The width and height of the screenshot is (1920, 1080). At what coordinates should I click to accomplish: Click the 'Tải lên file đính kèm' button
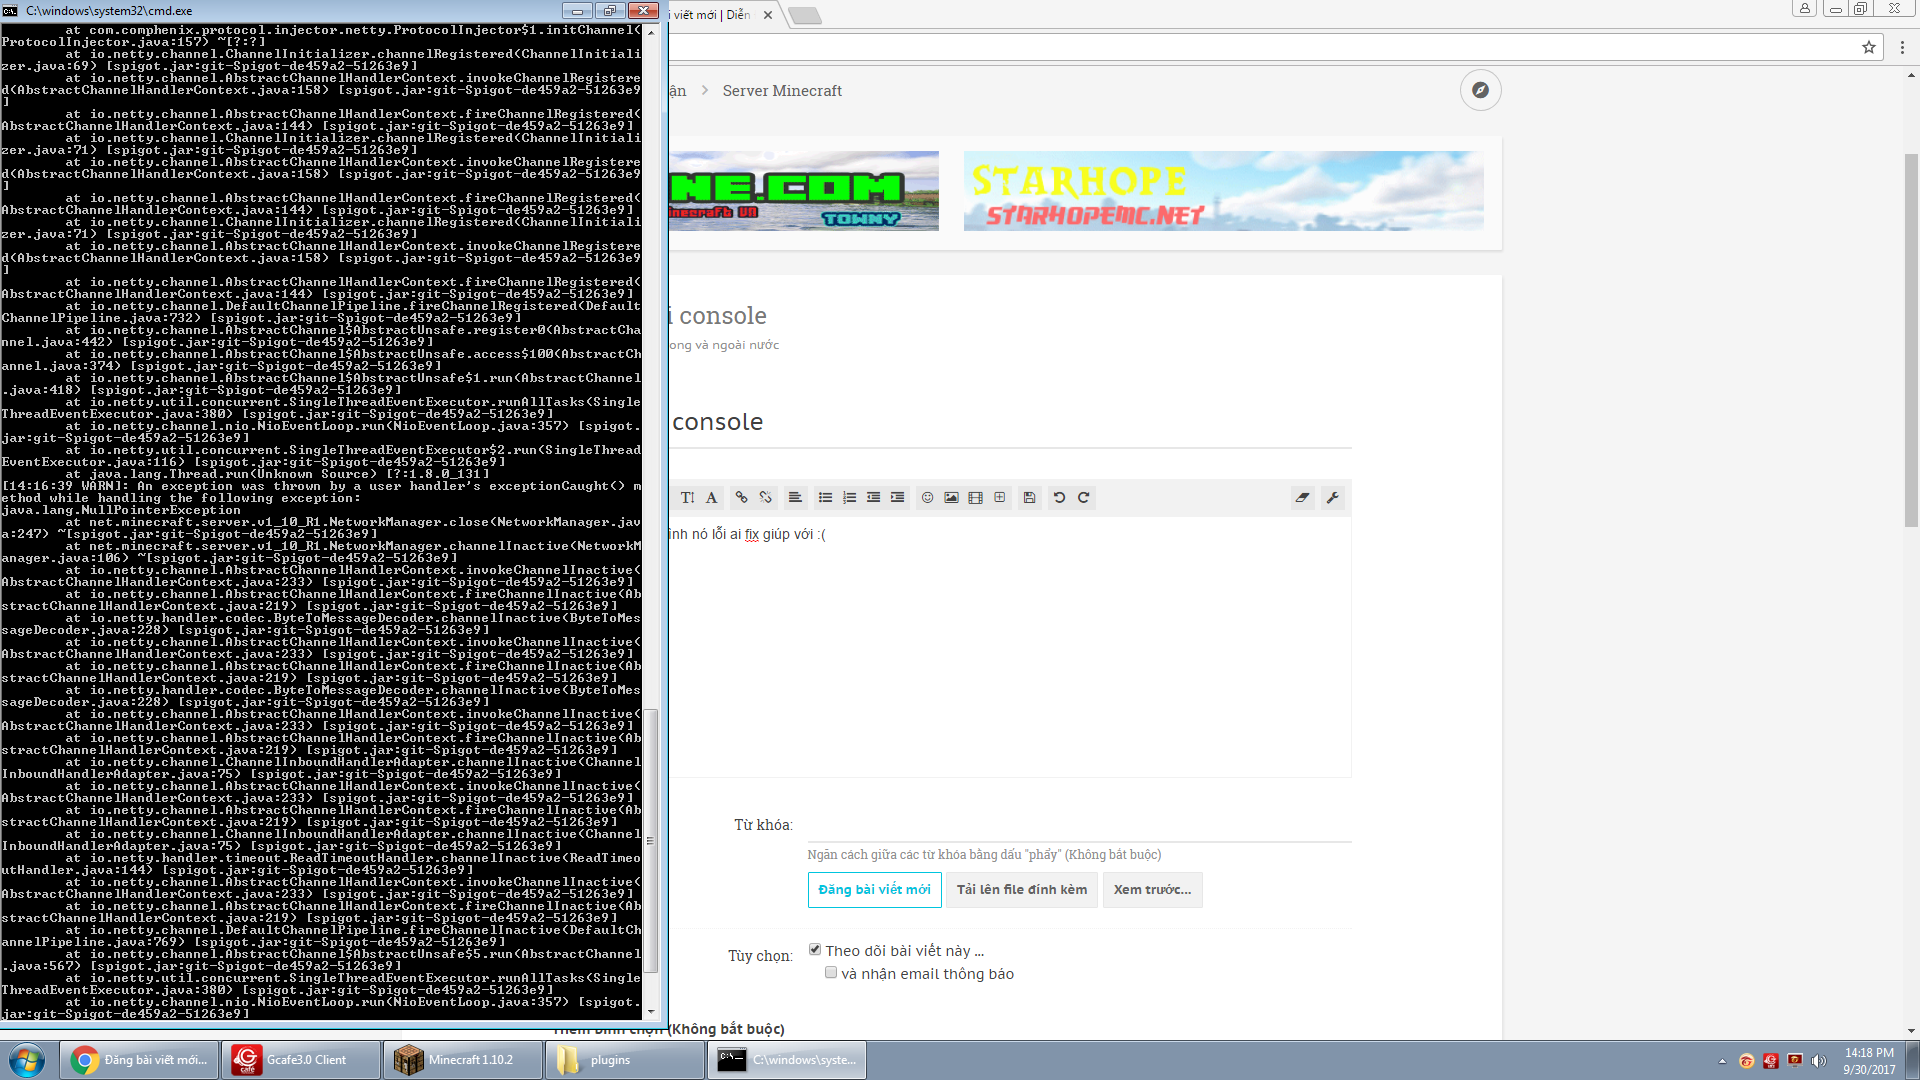click(1021, 889)
